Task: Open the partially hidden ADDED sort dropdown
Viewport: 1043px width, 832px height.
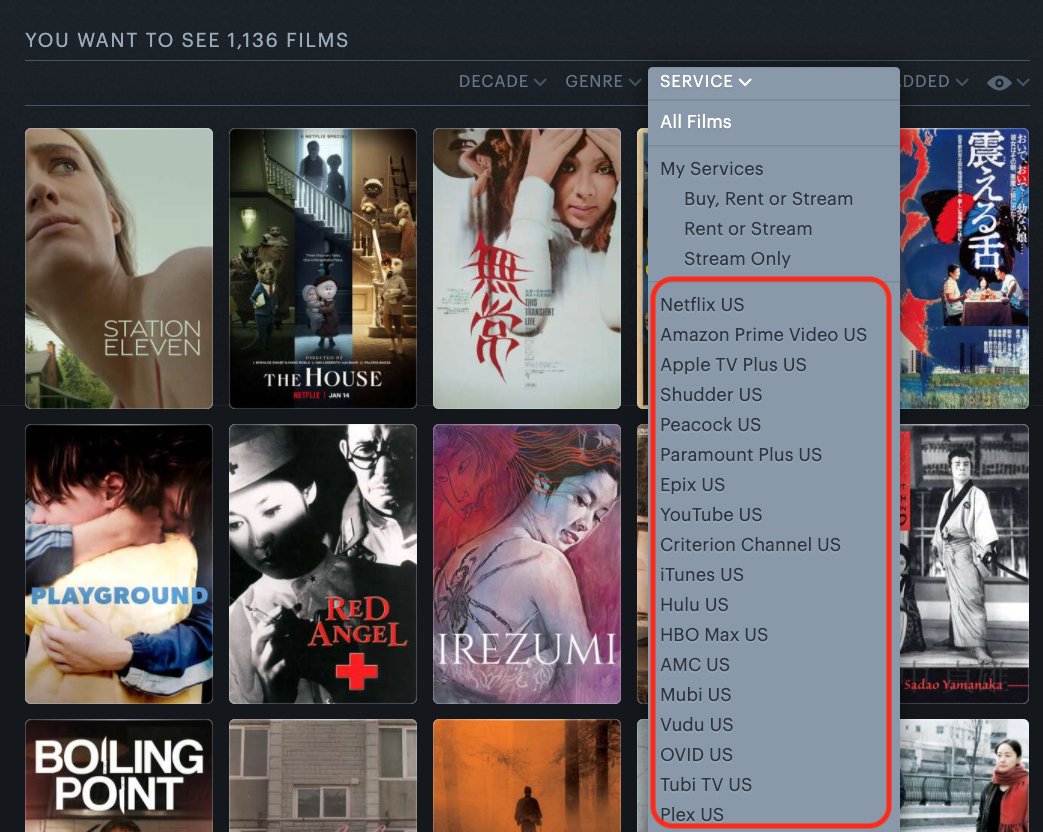Action: (x=934, y=81)
